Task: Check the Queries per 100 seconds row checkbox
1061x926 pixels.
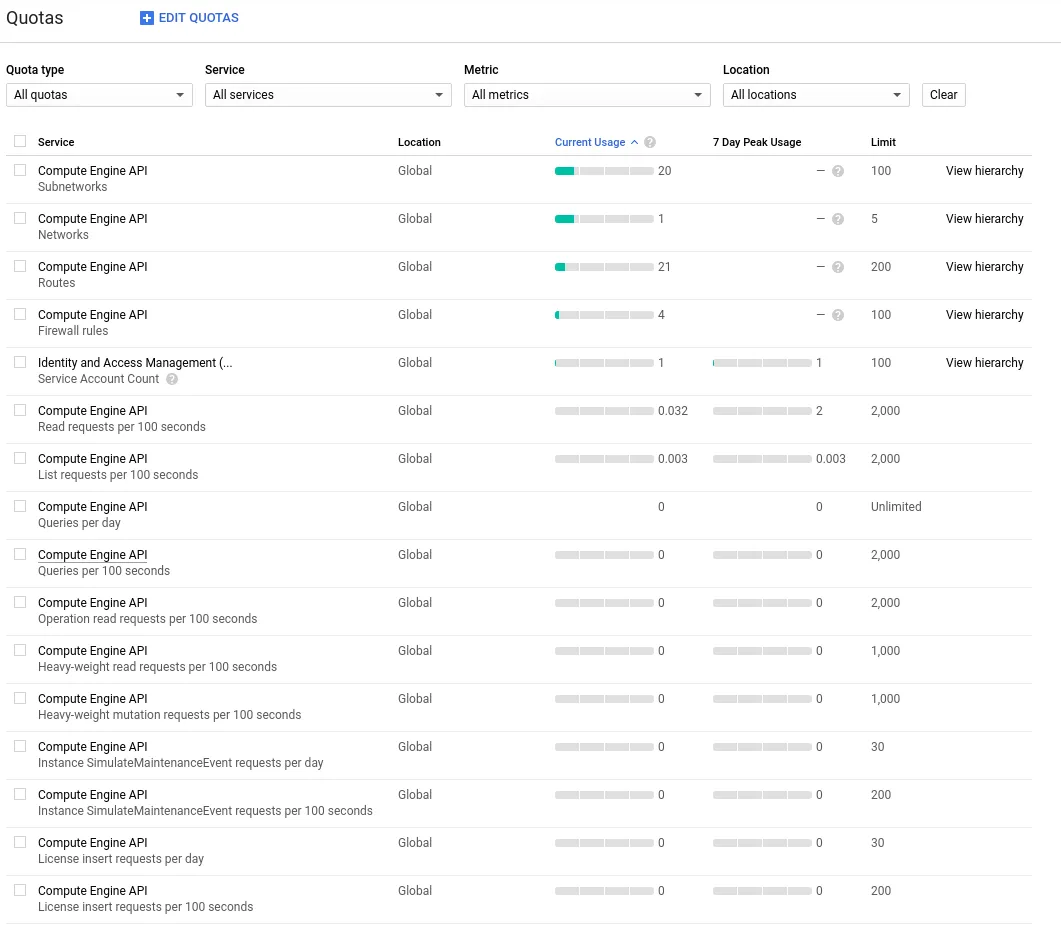Action: (x=20, y=555)
